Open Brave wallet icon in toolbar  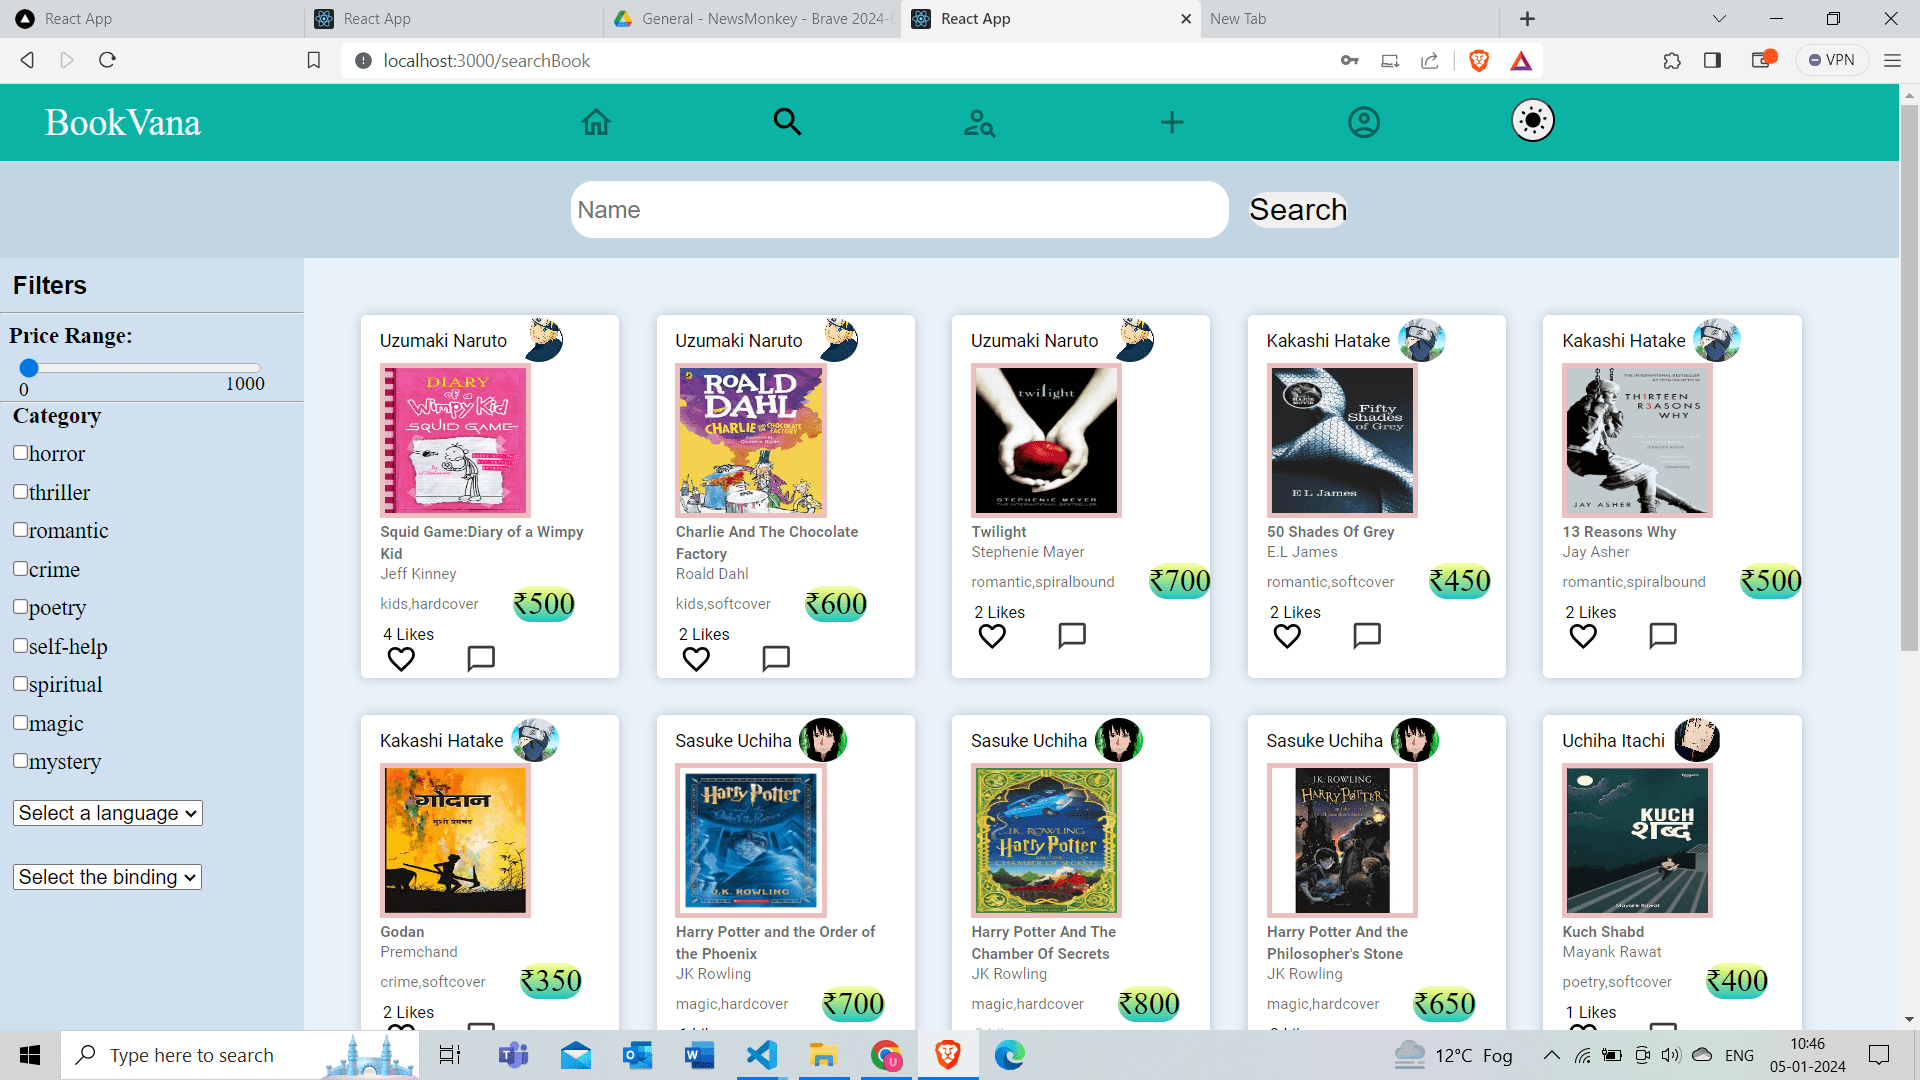pyautogui.click(x=1762, y=60)
